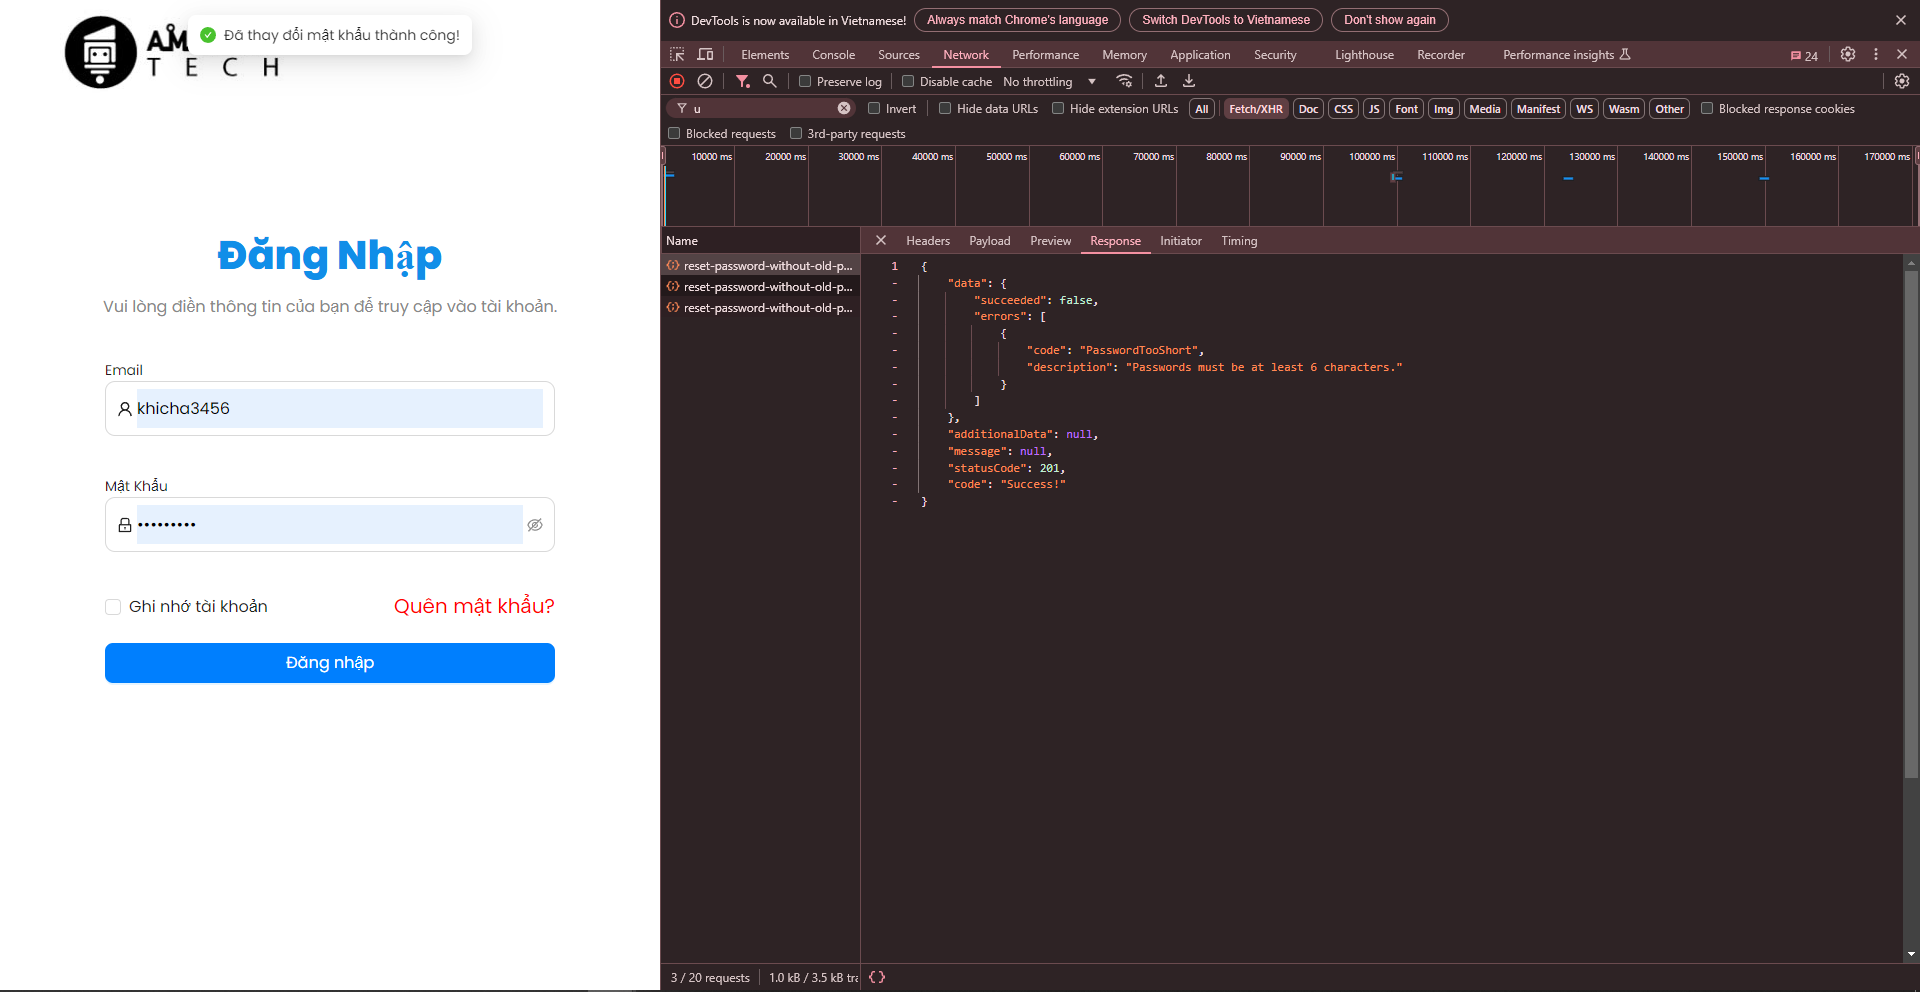Click the inspect element selector icon
1920x992 pixels.
[677, 54]
